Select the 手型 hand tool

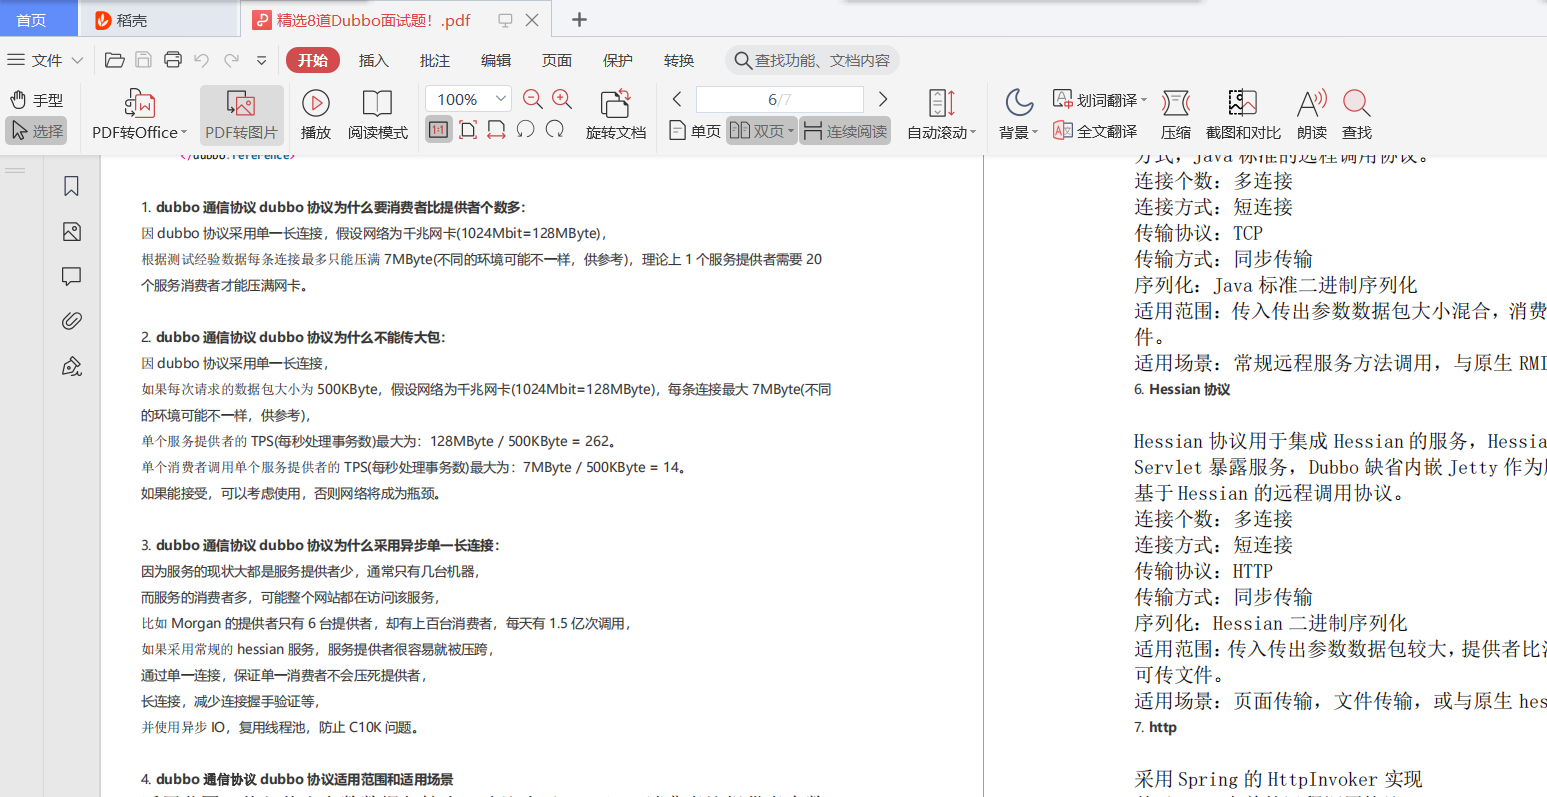coord(37,100)
